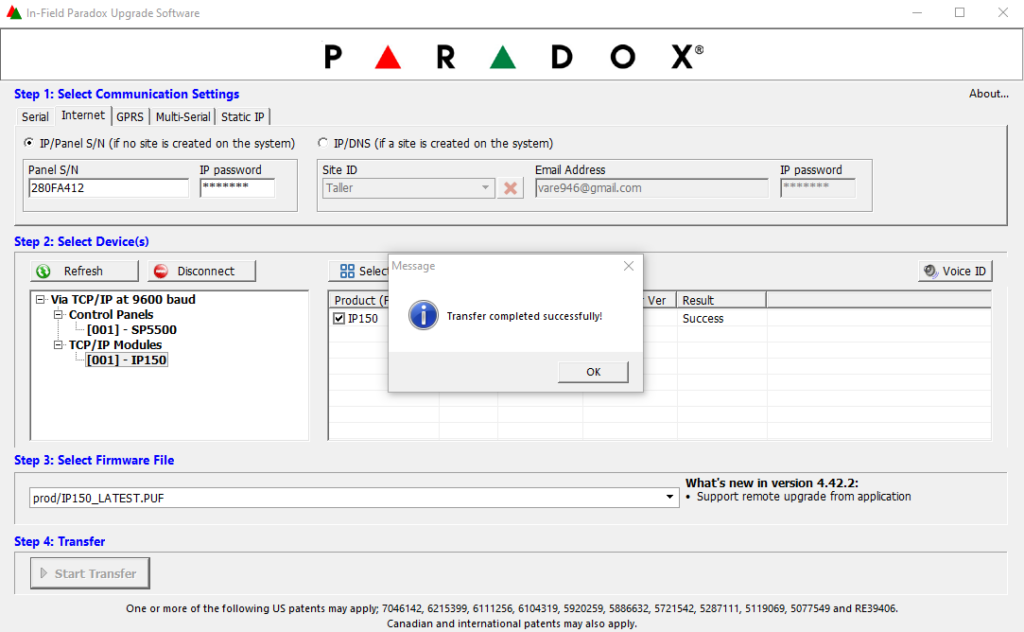Select IP/Panel S/N radio option
This screenshot has width=1024, height=632.
[x=29, y=142]
